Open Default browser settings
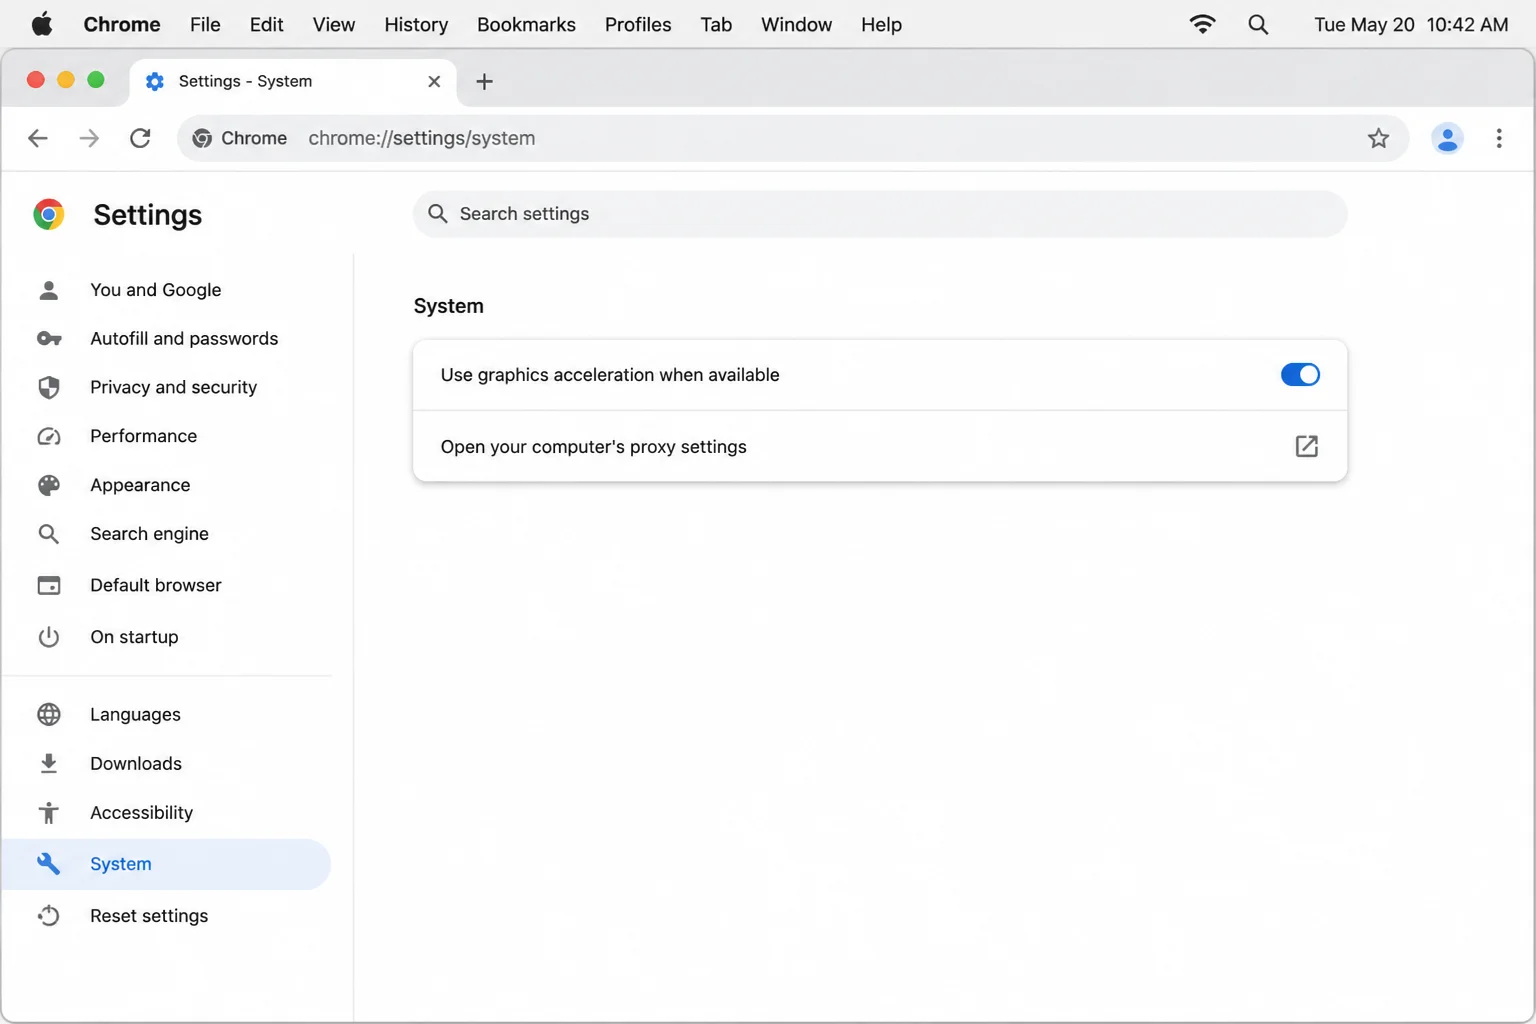Viewport: 1536px width, 1024px height. 166,585
